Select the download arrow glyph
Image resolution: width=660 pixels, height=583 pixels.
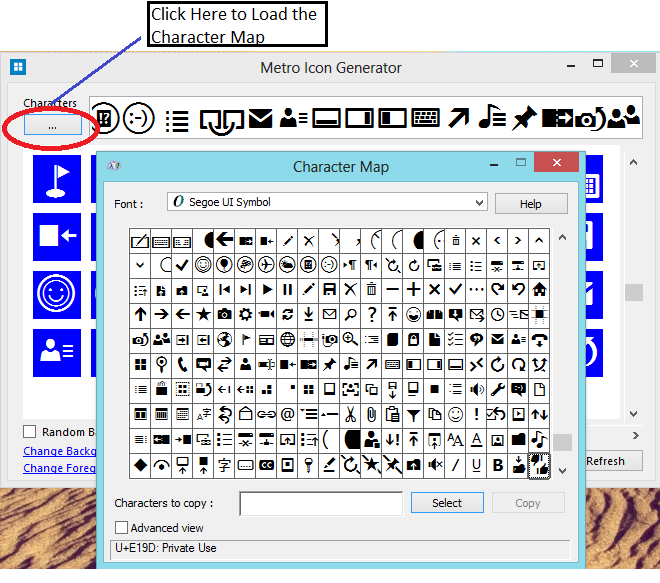point(309,314)
